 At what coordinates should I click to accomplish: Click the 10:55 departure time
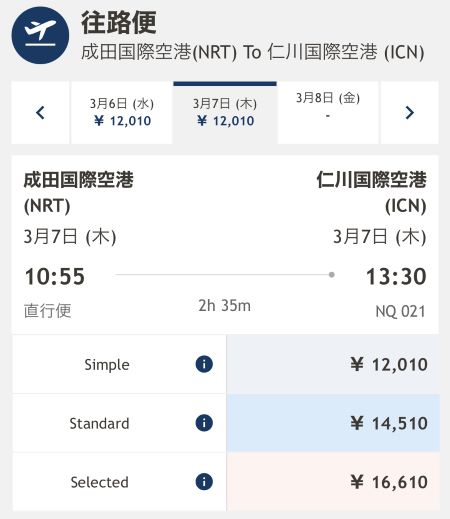coord(55,276)
